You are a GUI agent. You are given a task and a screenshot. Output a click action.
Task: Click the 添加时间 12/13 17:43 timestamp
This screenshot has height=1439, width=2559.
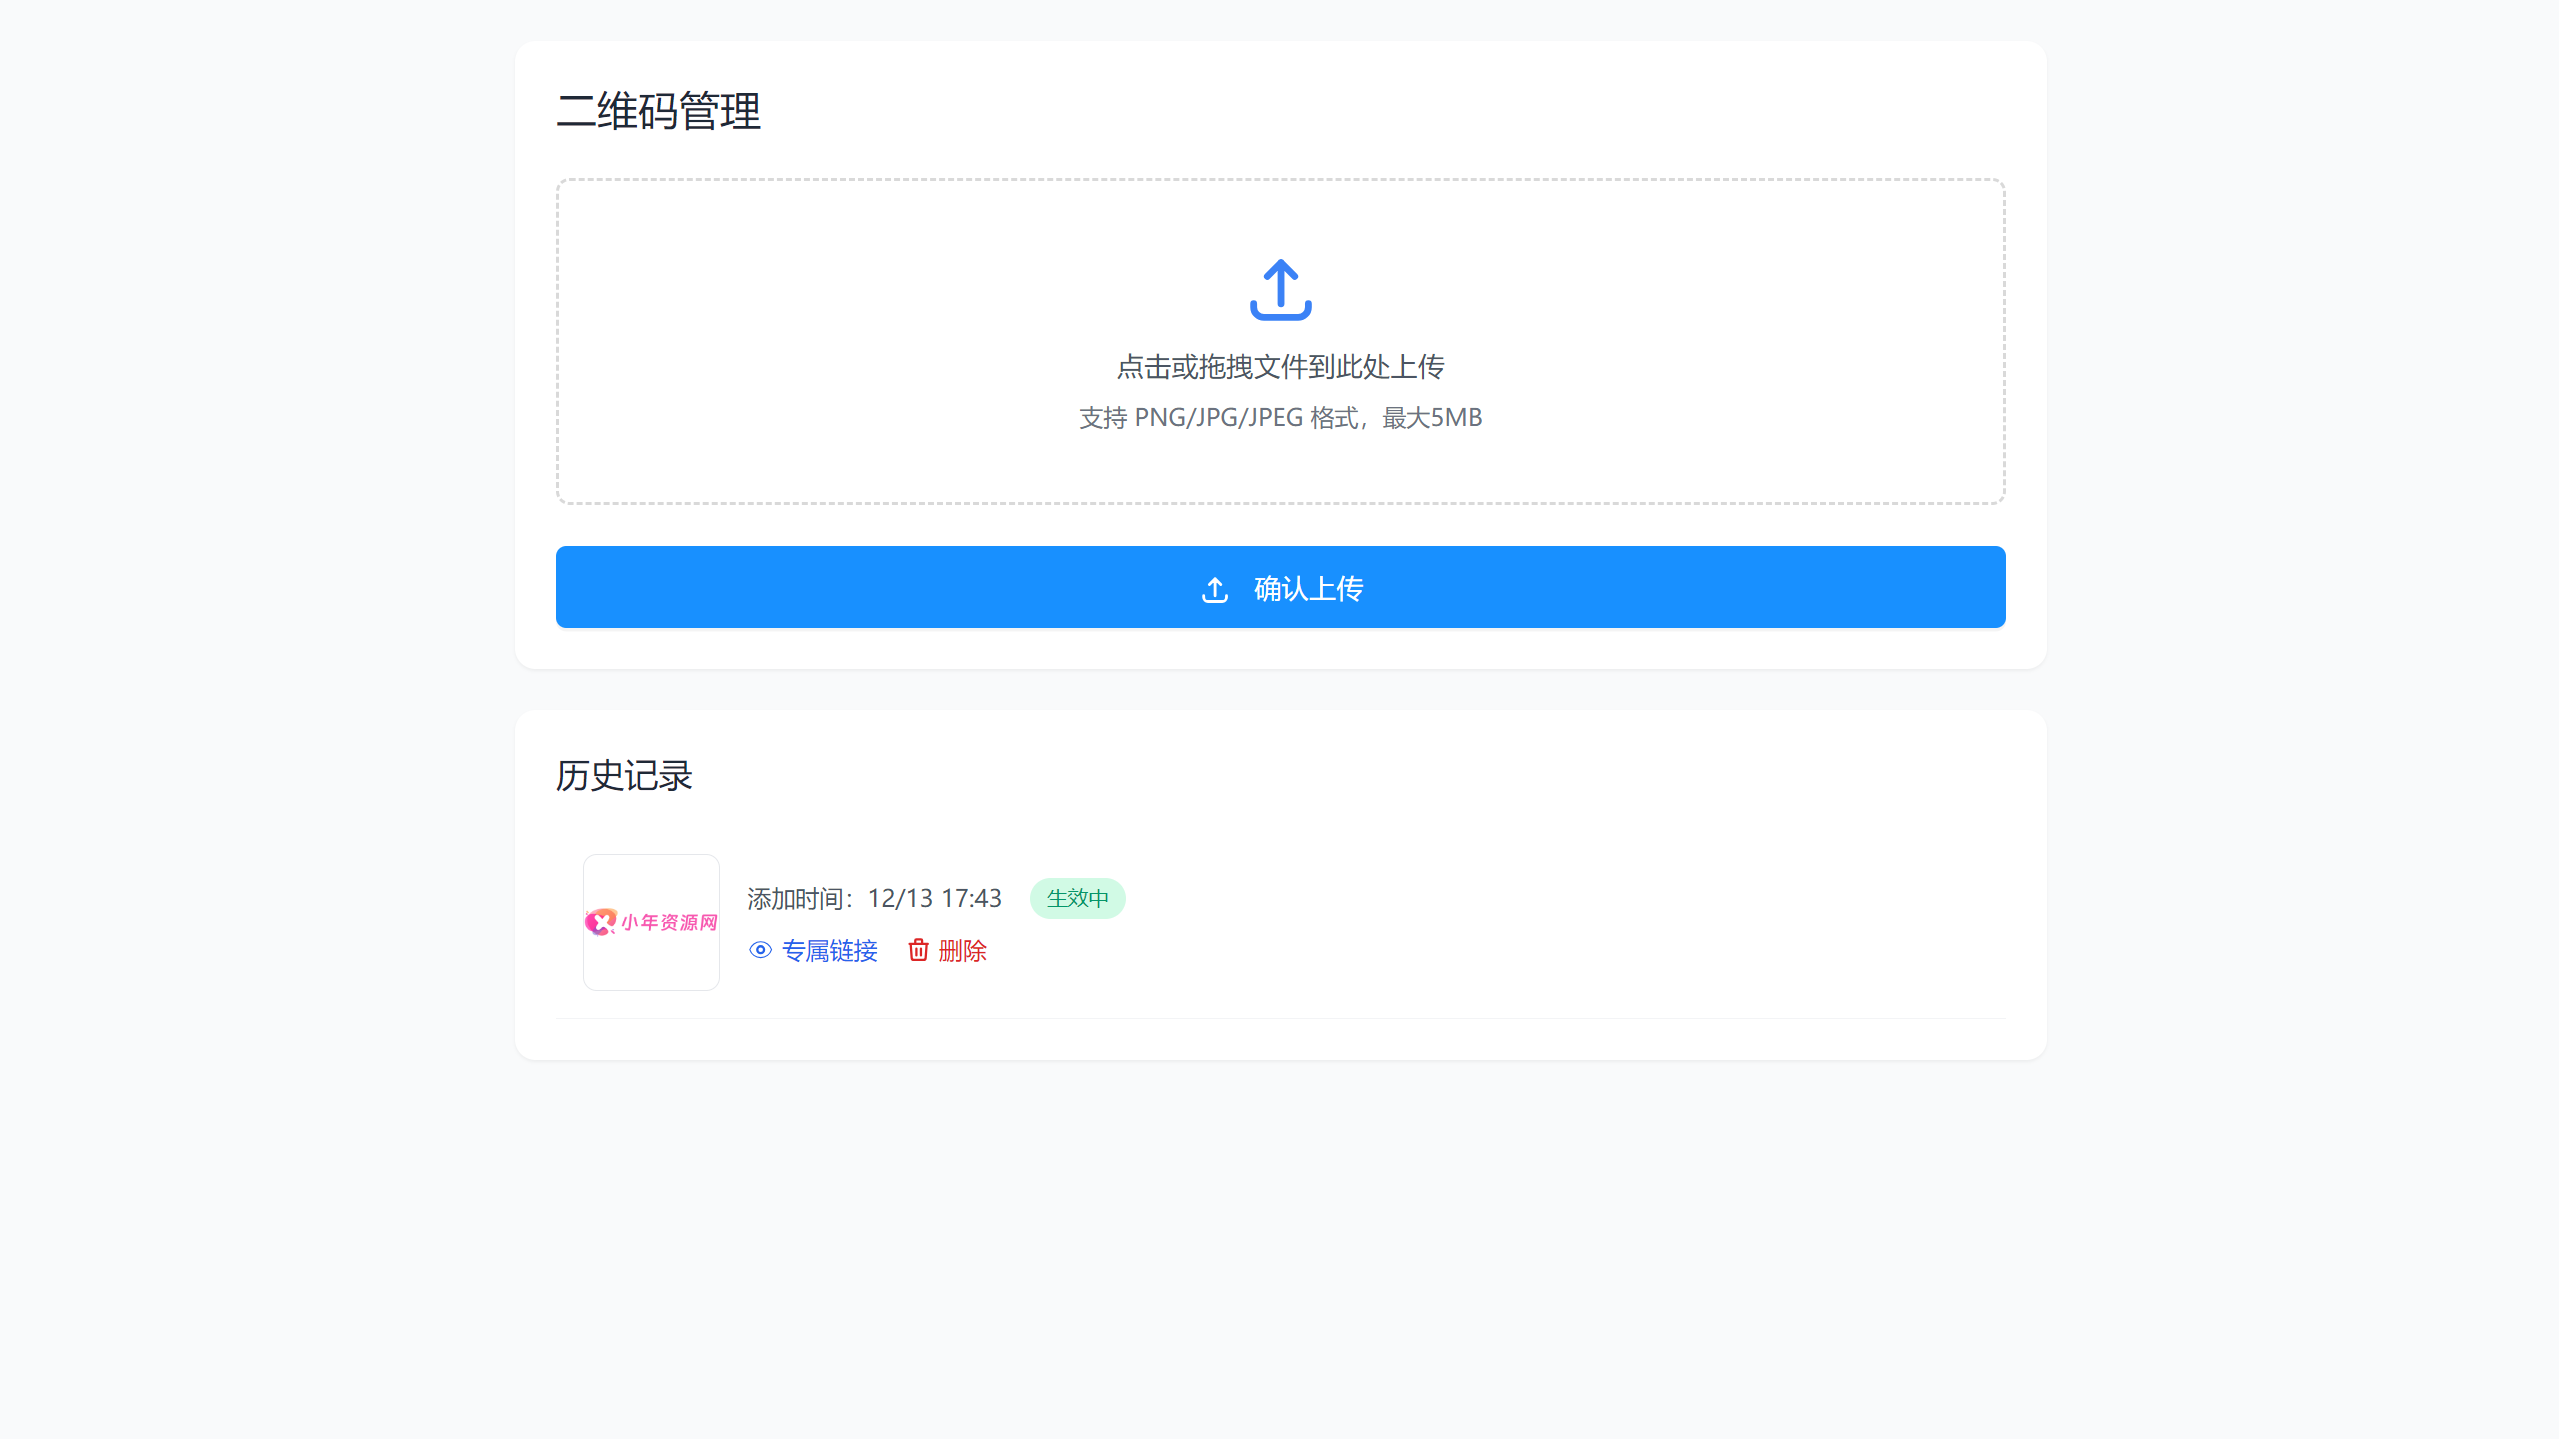(872, 898)
